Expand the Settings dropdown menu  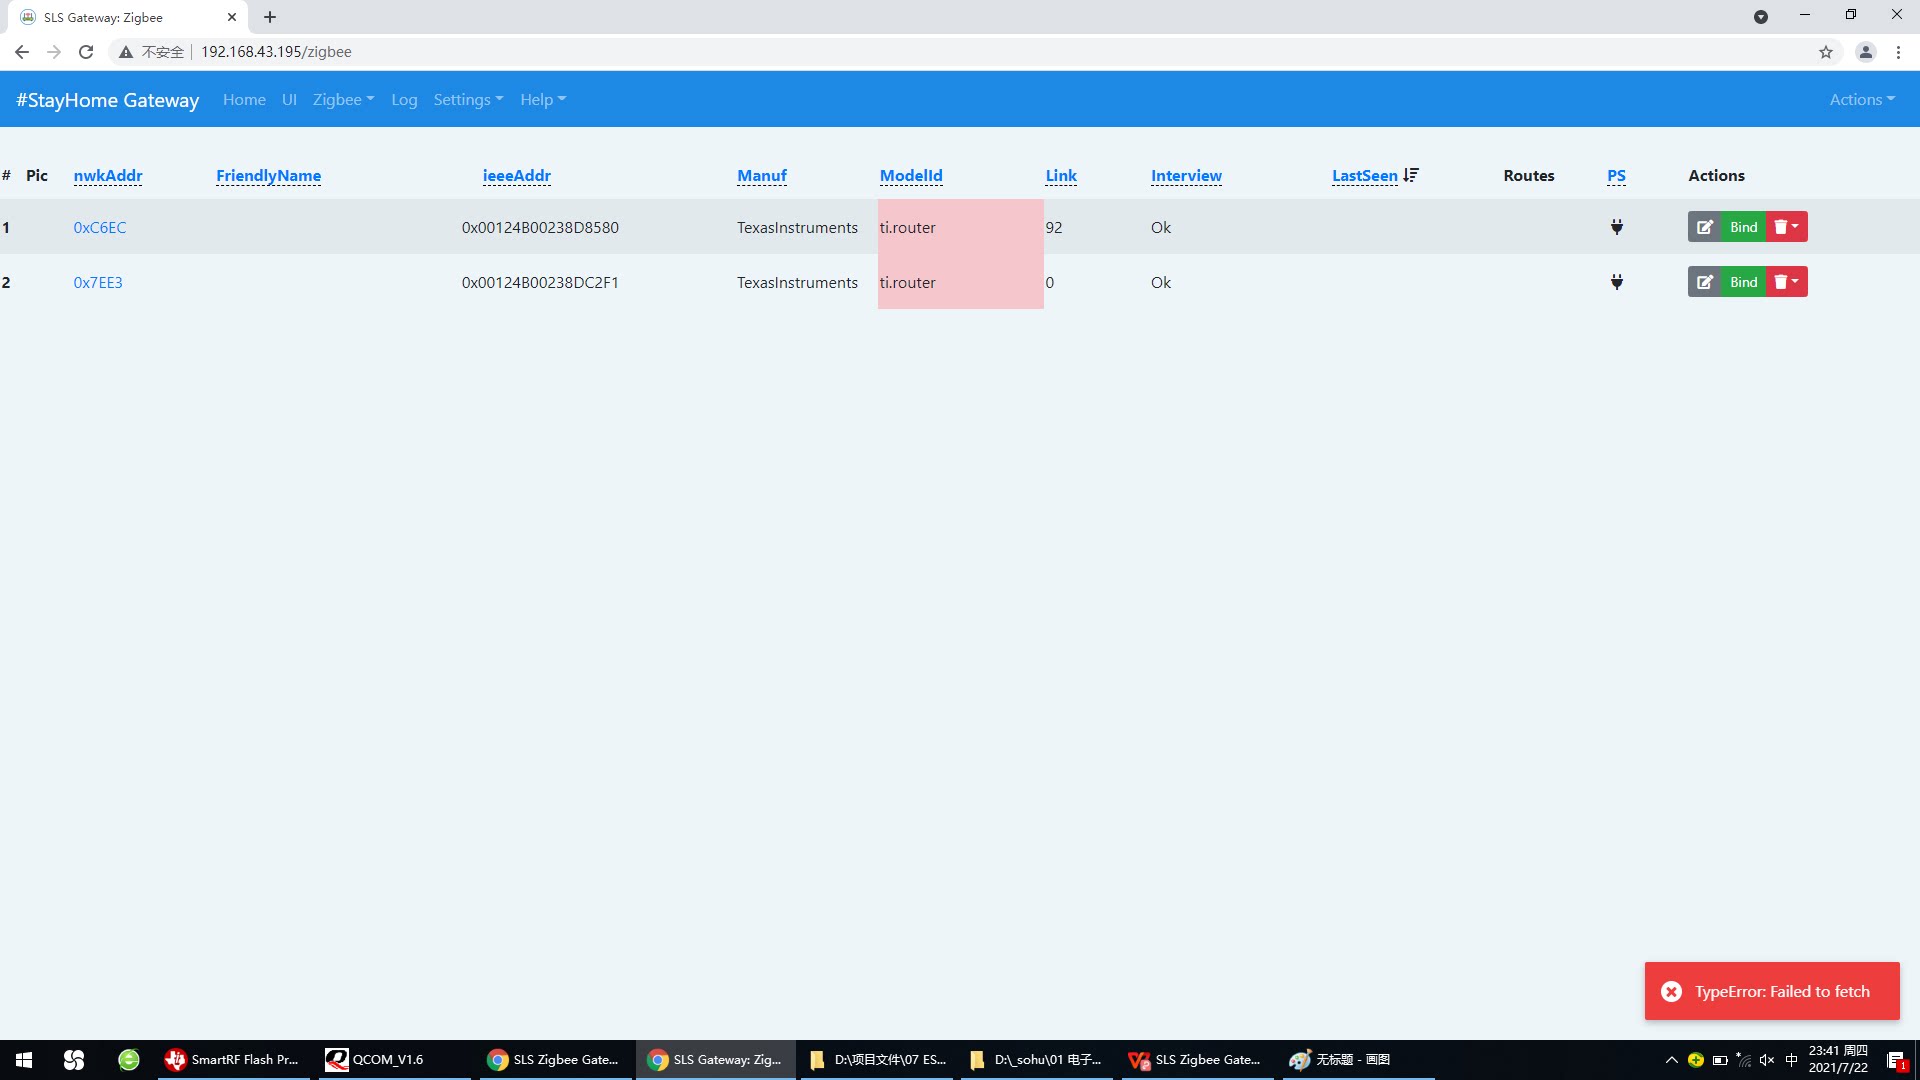[467, 99]
